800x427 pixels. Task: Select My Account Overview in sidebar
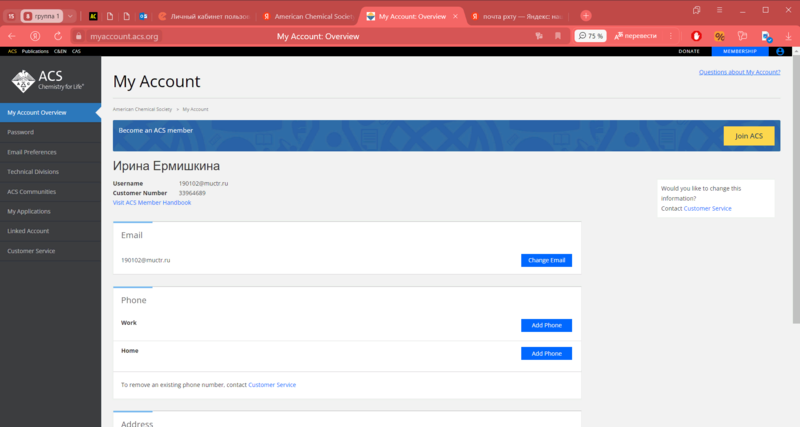tap(51, 112)
